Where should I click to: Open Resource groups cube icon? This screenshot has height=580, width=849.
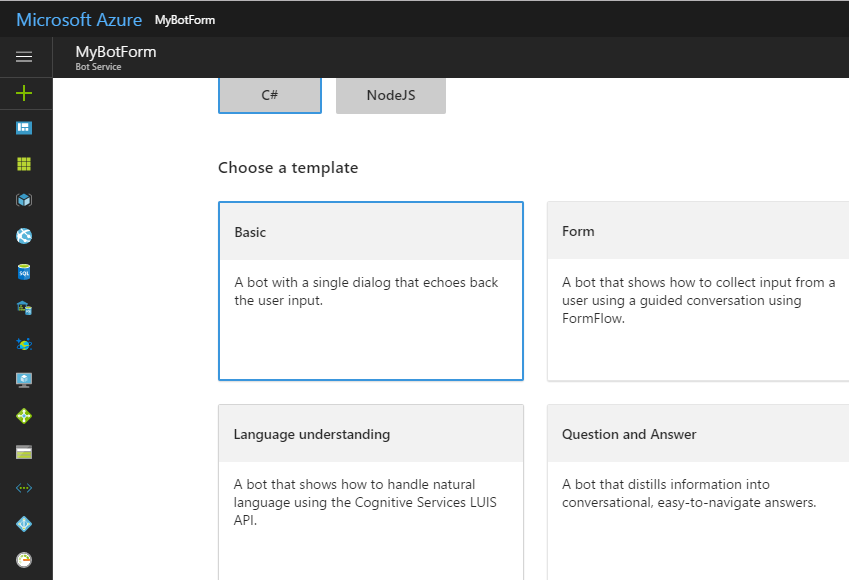pyautogui.click(x=24, y=200)
